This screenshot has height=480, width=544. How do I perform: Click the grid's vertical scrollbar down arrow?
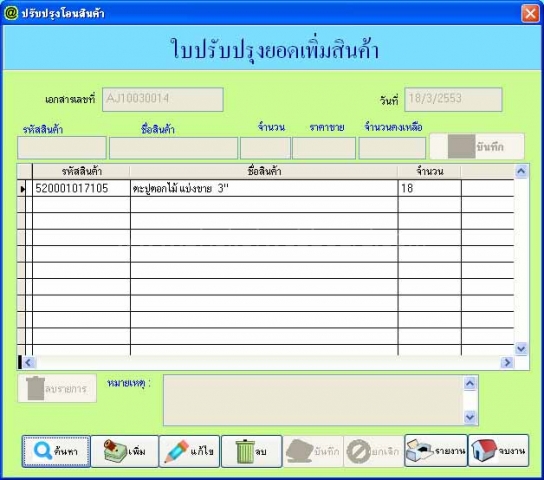click(x=521, y=348)
